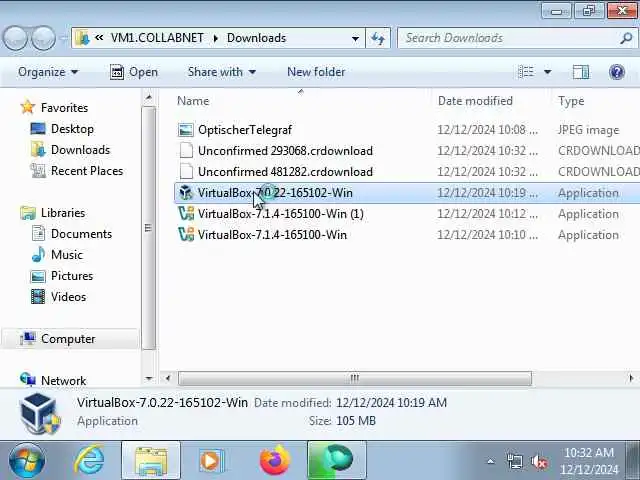Open the Share with dropdown

(222, 72)
